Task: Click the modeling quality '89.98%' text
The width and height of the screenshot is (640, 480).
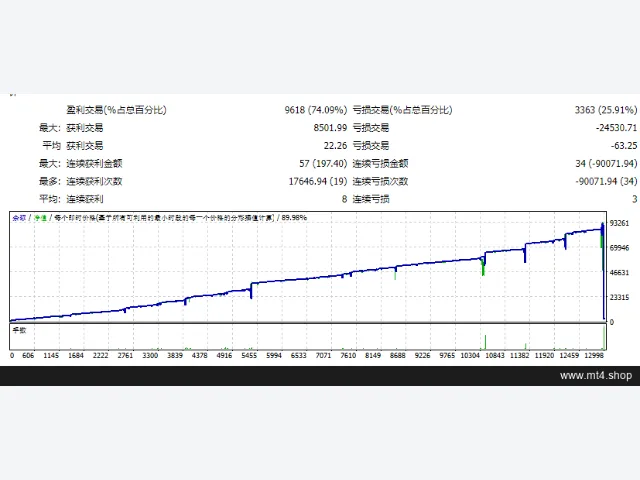Action: point(294,218)
